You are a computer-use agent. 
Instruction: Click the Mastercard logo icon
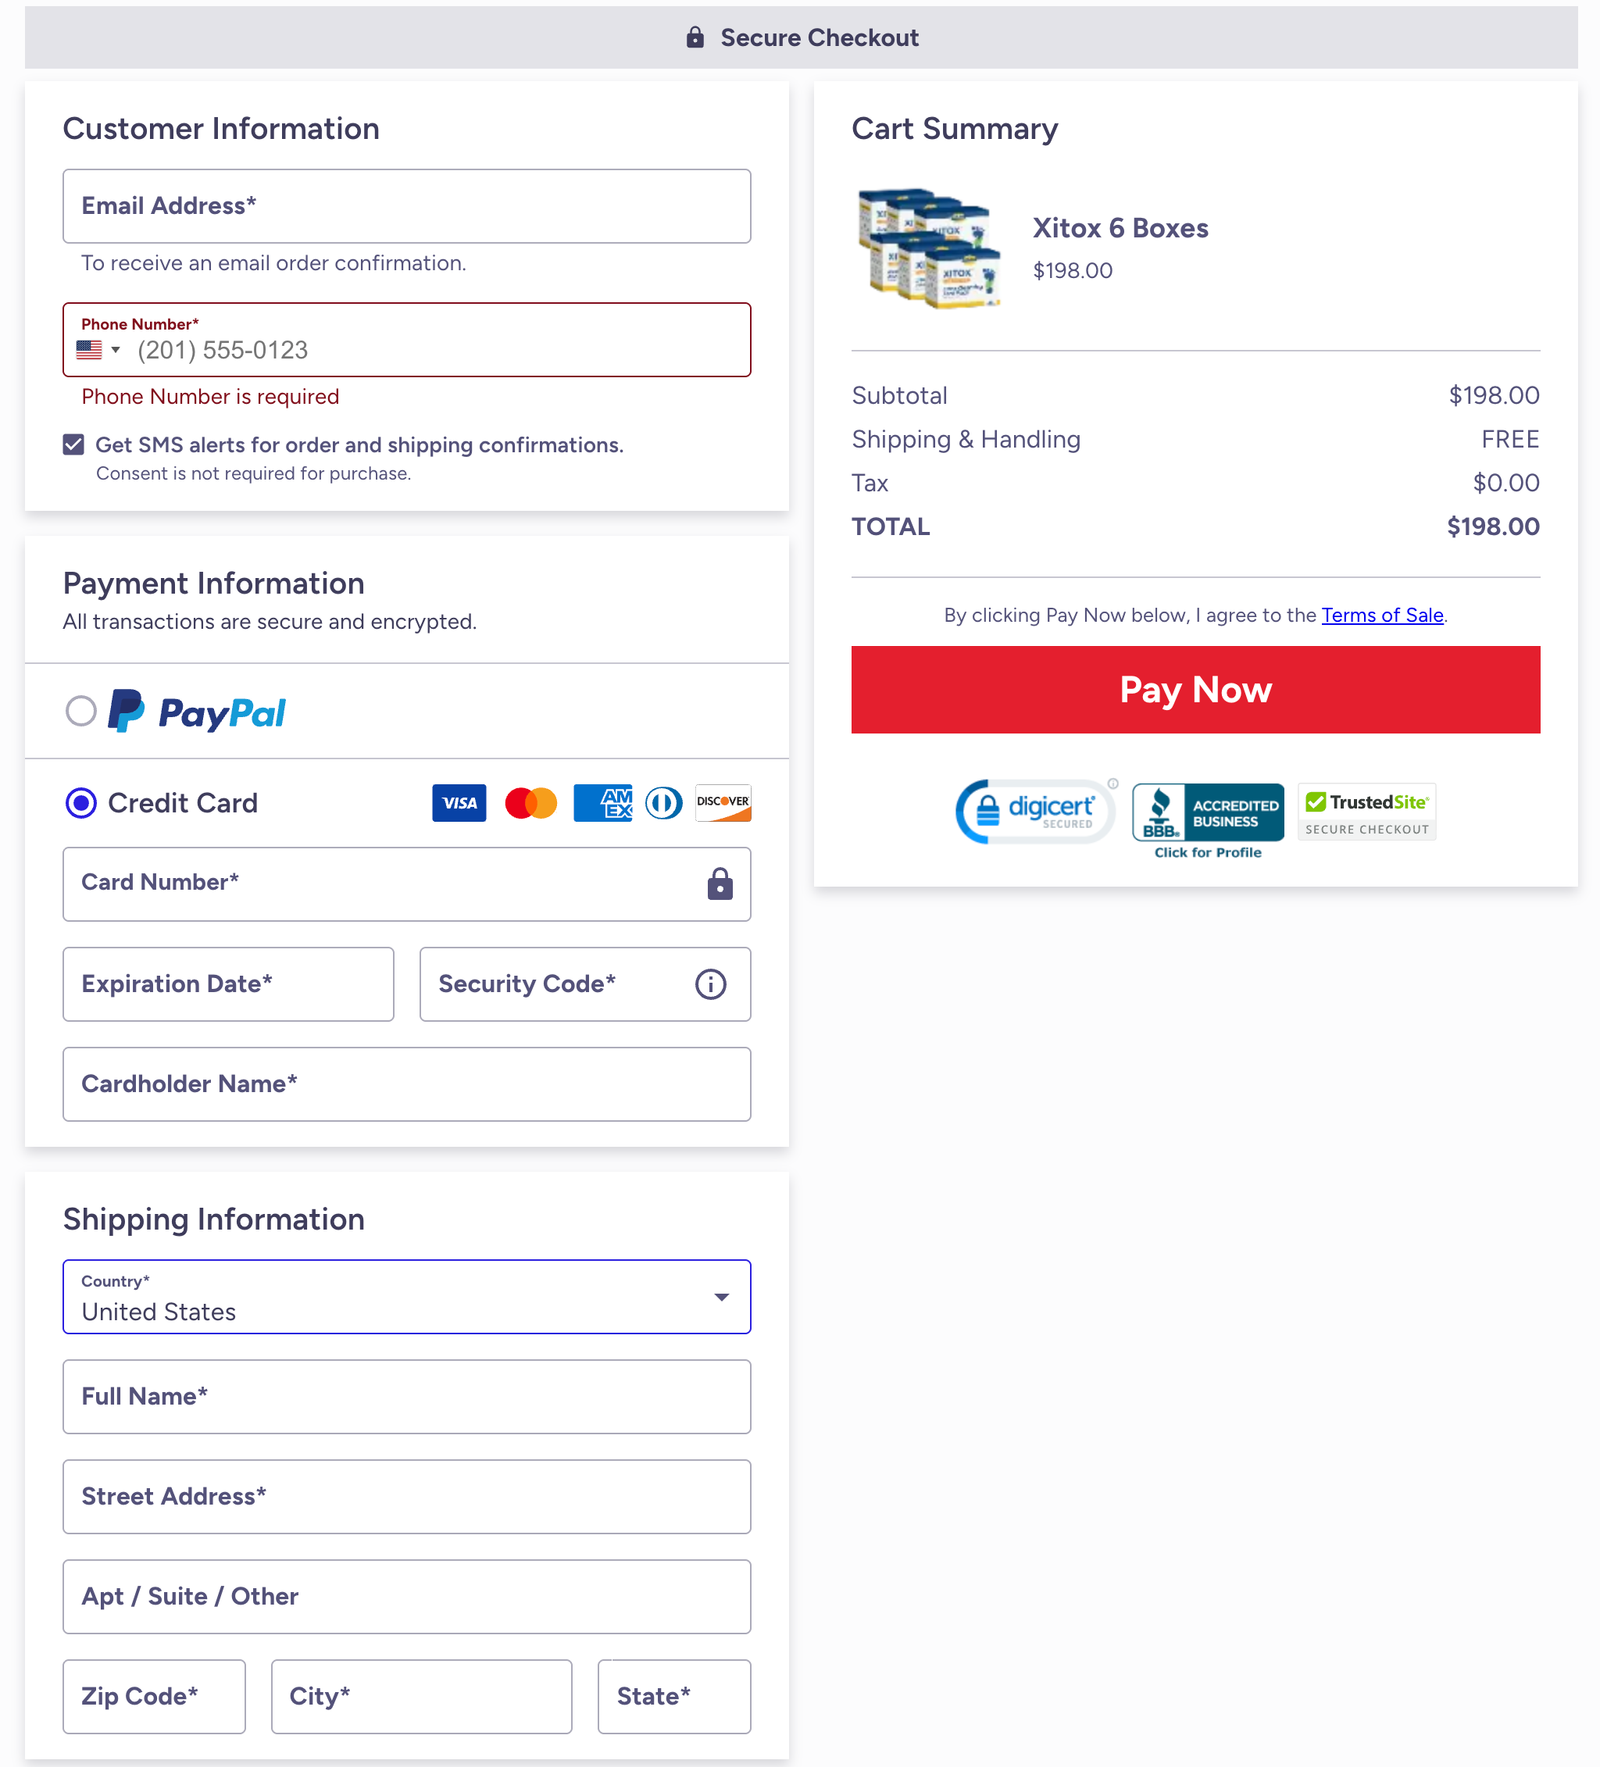(531, 803)
